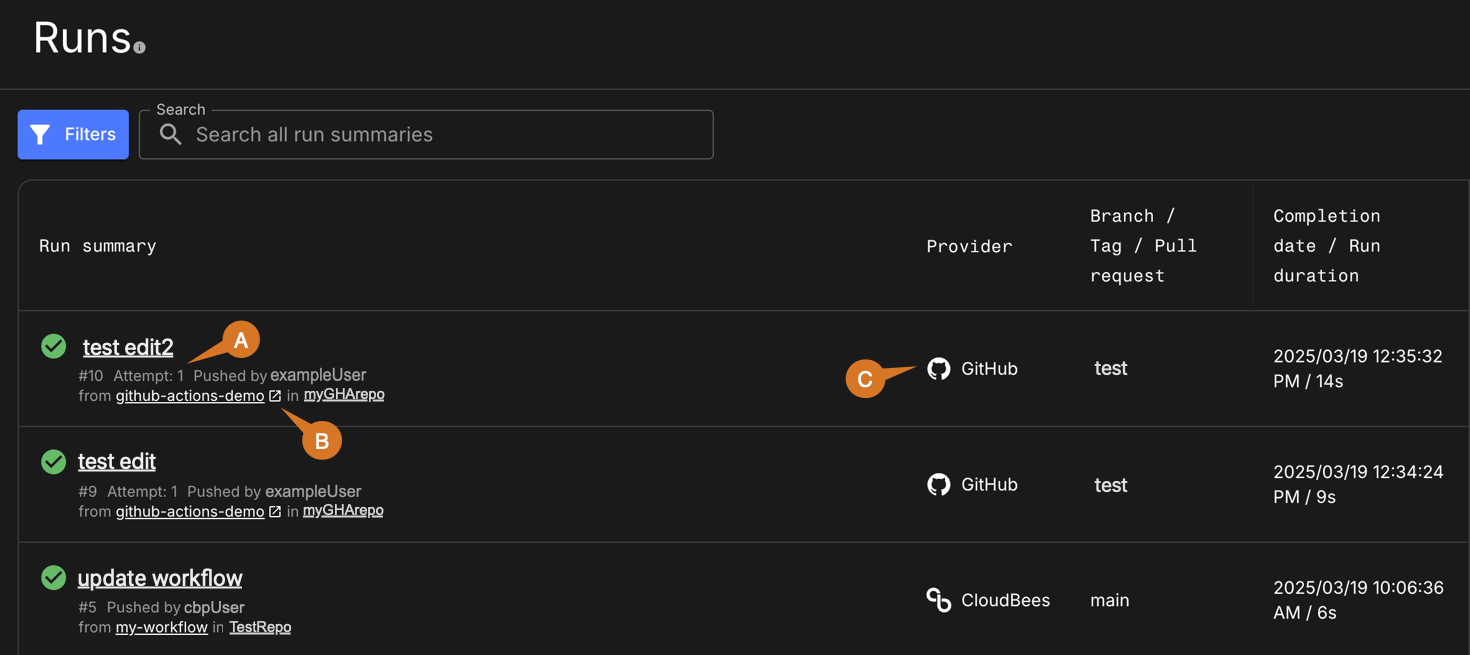Open the test edit2 run
This screenshot has height=655, width=1470.
click(128, 347)
